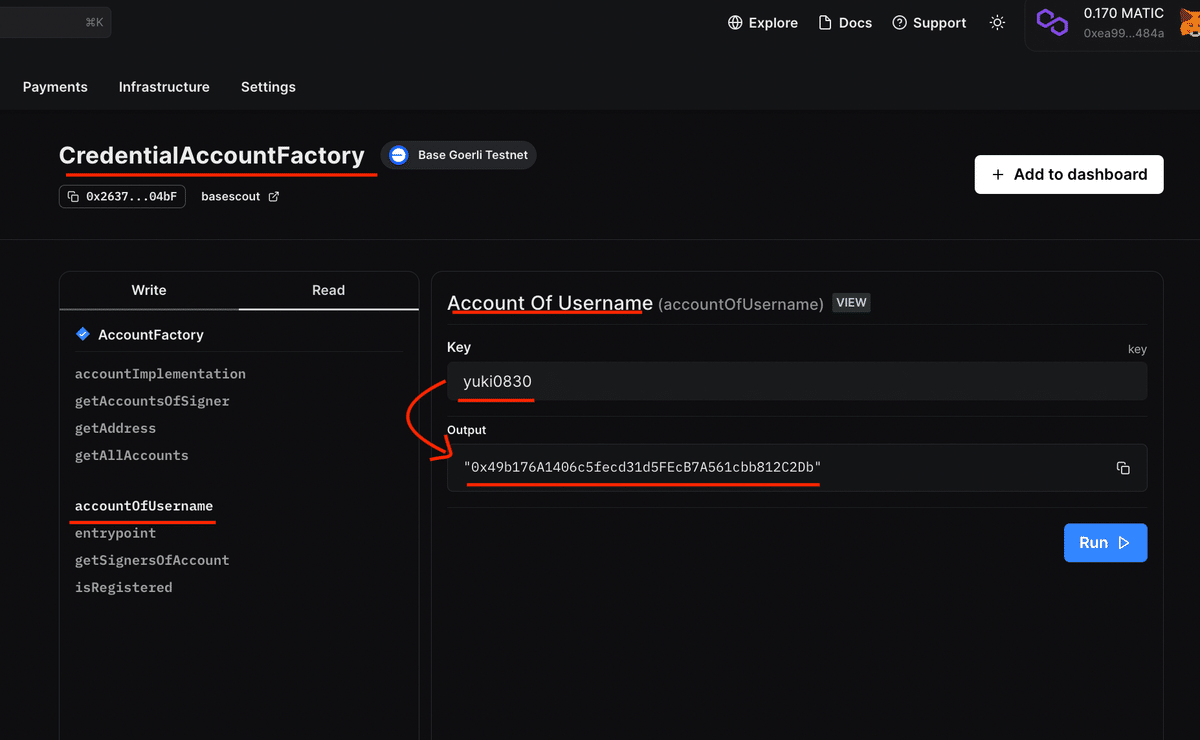This screenshot has height=740, width=1200.
Task: Click the AccountFactory extension heading
Action: point(151,334)
